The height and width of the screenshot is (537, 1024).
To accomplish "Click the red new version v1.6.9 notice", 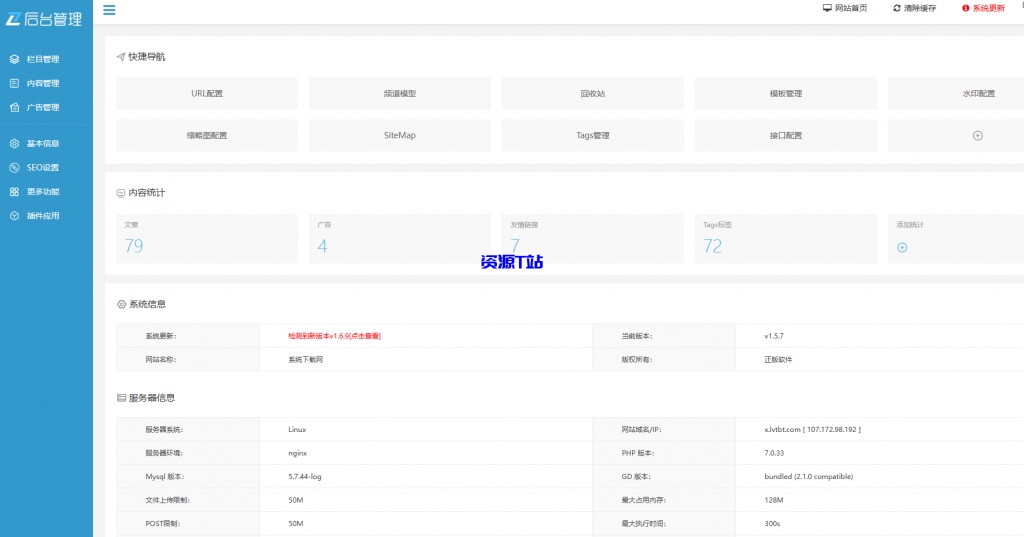I will [334, 336].
